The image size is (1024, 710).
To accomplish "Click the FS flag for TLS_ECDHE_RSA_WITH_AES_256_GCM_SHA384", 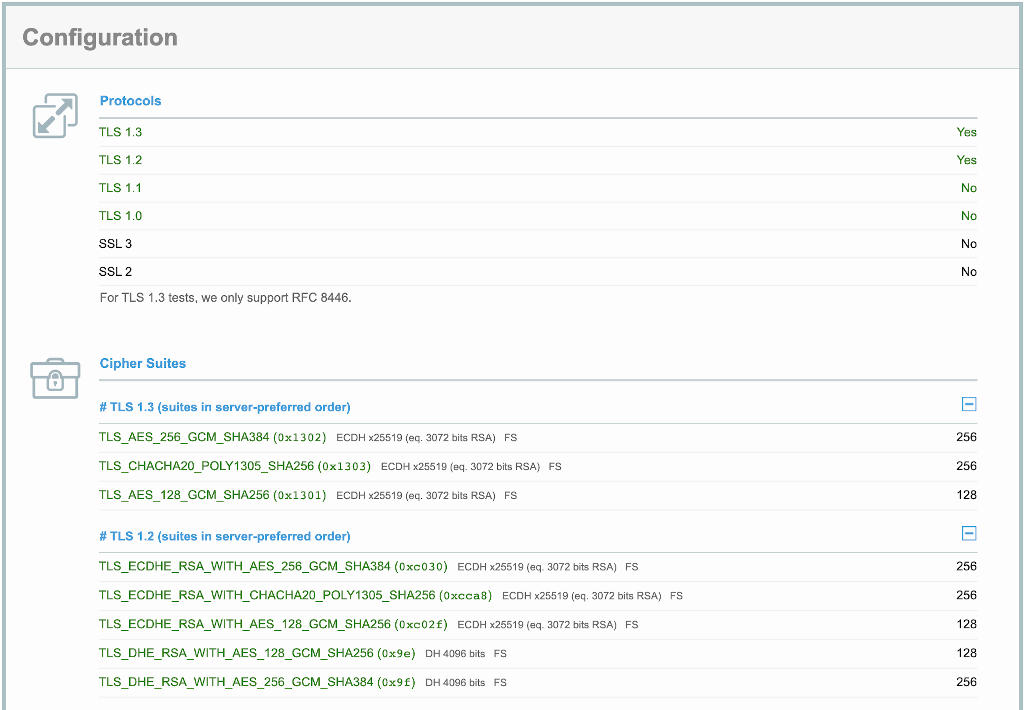I will (632, 567).
